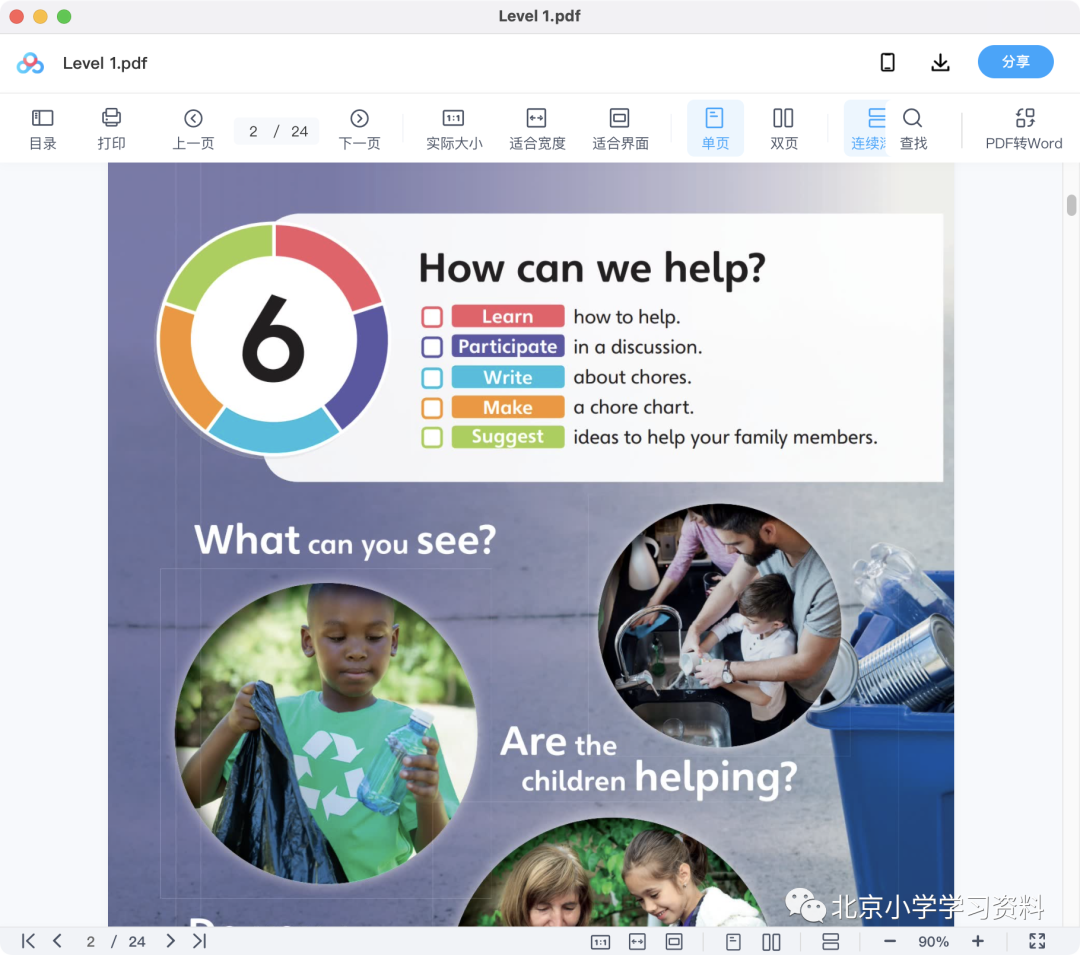Click the blue Write label
The height and width of the screenshot is (955, 1080).
(x=508, y=377)
